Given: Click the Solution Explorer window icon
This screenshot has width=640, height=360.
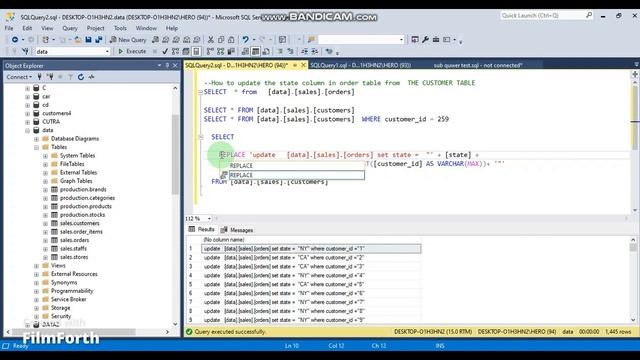Looking at the screenshot, I should 415,40.
